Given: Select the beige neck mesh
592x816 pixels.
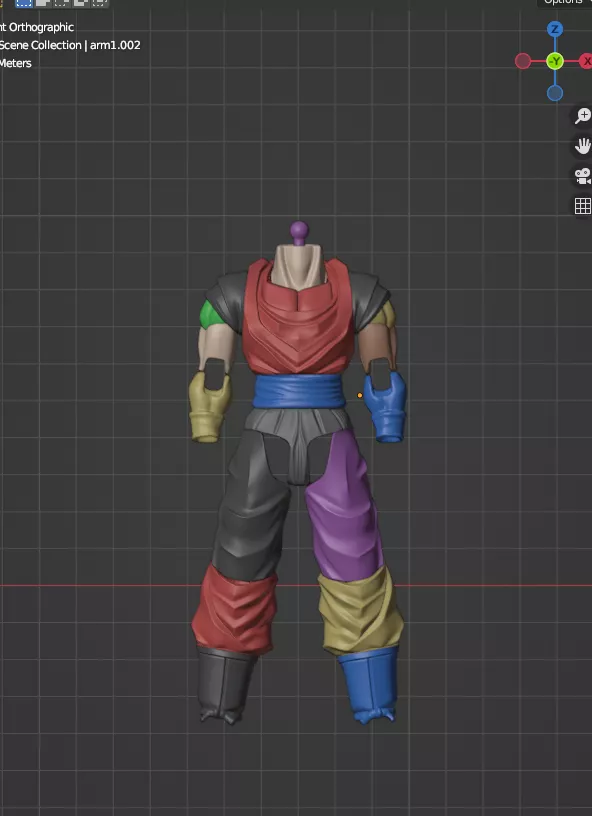Looking at the screenshot, I should [x=298, y=266].
